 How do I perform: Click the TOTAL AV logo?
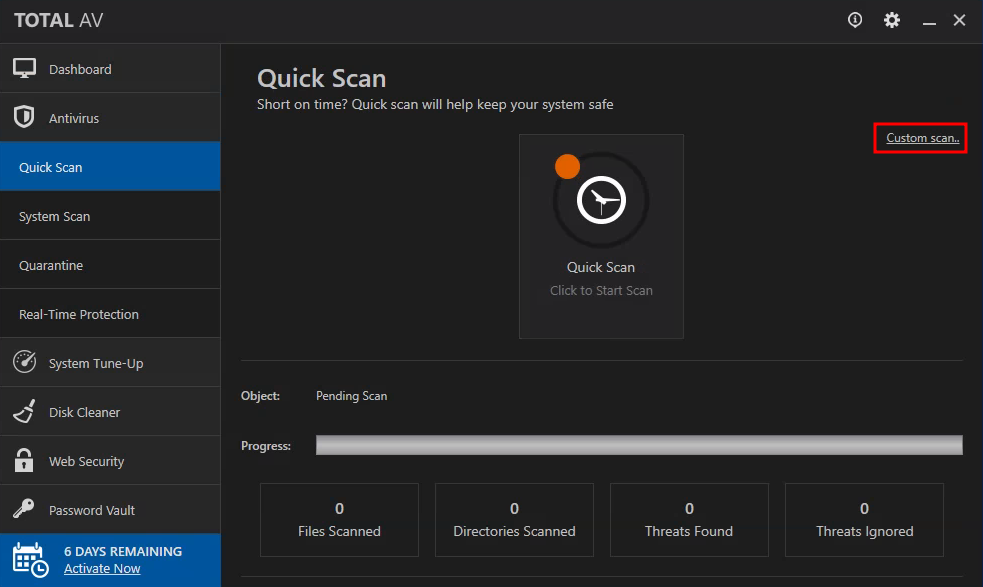click(x=58, y=20)
